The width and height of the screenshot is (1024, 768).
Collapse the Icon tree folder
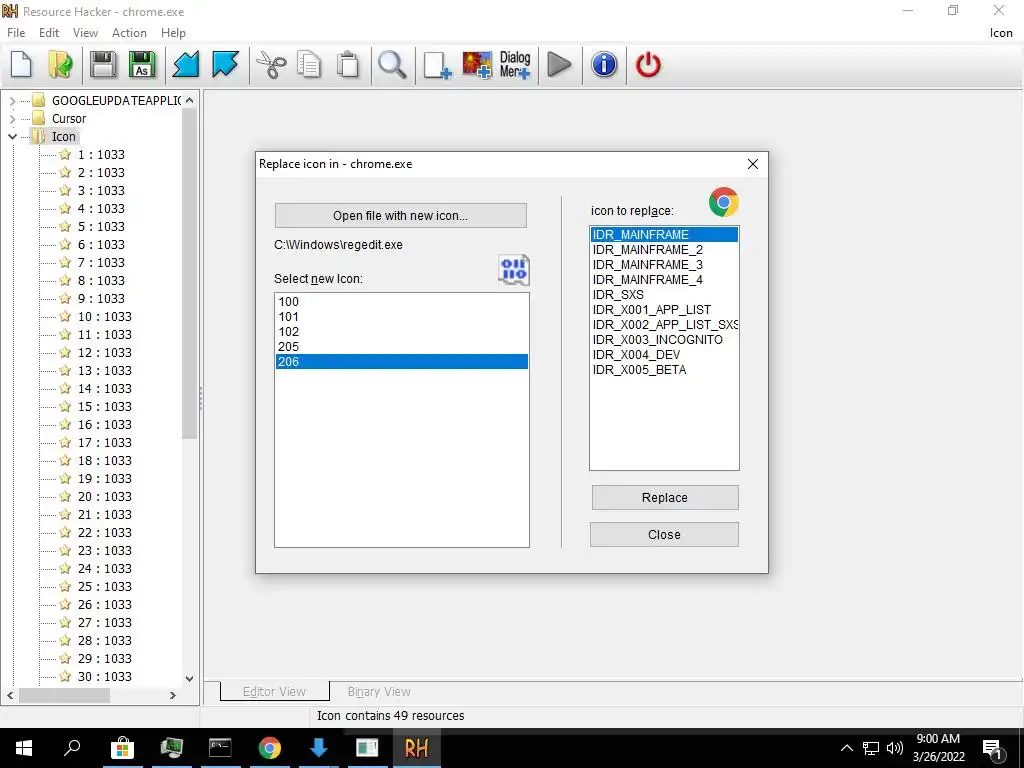(12, 136)
